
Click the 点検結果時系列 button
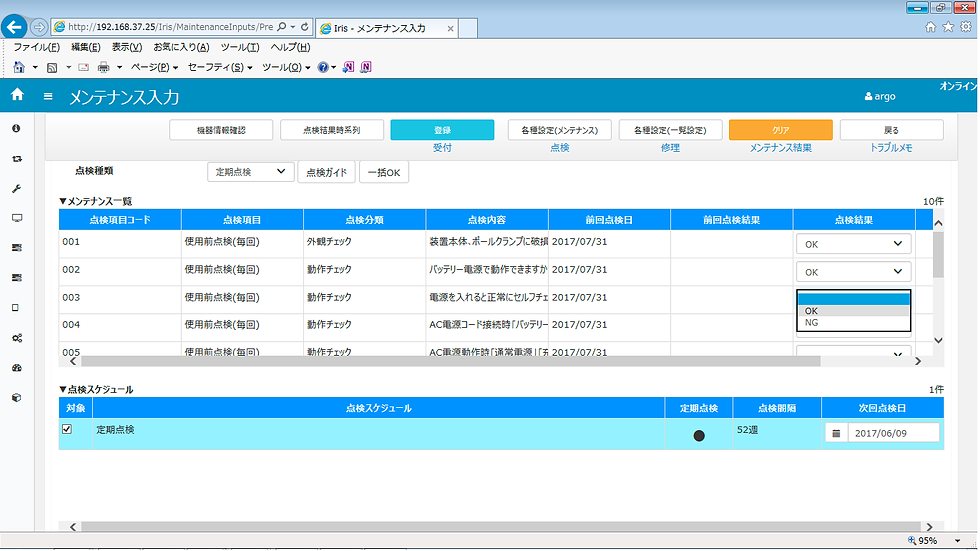click(332, 130)
